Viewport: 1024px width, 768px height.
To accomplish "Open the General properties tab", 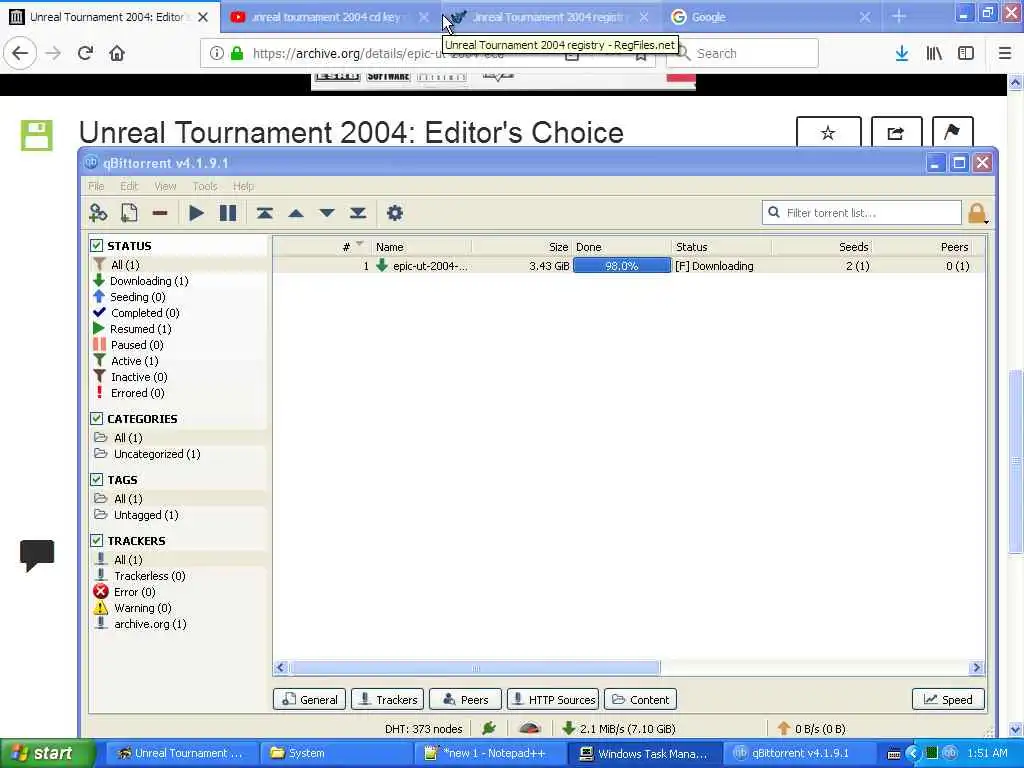I will (x=310, y=699).
